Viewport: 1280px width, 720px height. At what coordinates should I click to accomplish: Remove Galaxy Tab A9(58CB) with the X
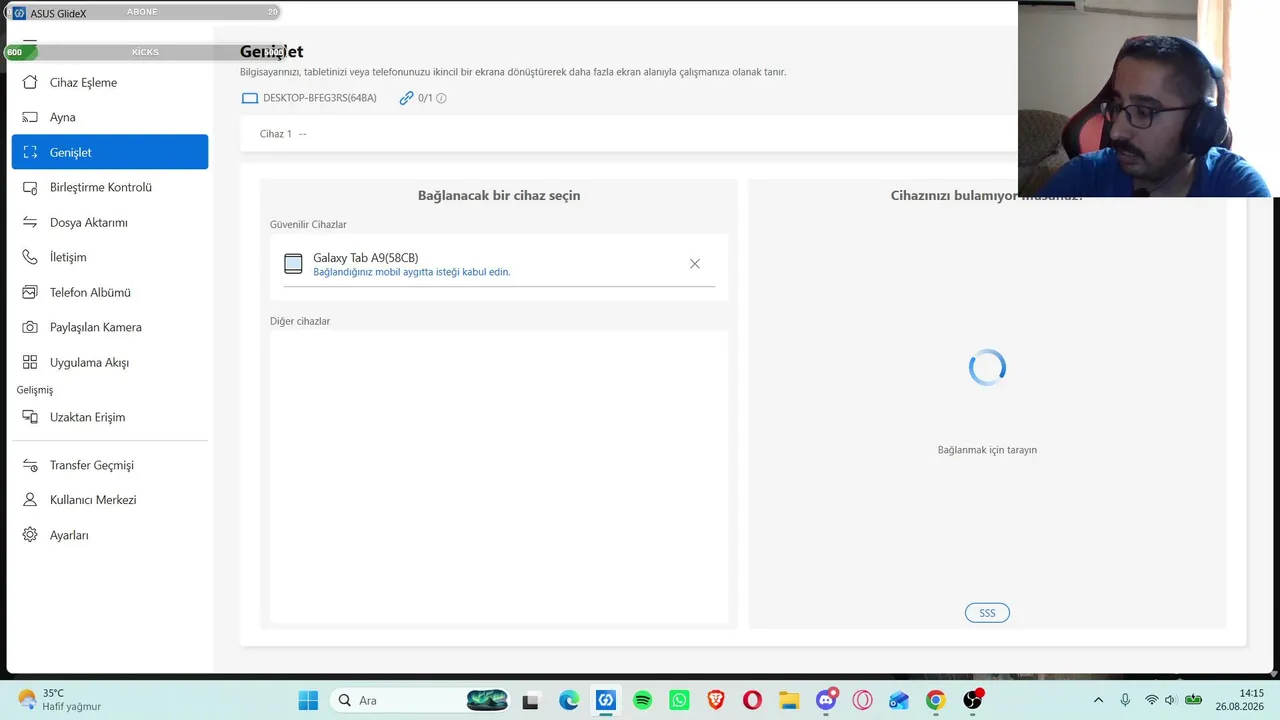[695, 264]
